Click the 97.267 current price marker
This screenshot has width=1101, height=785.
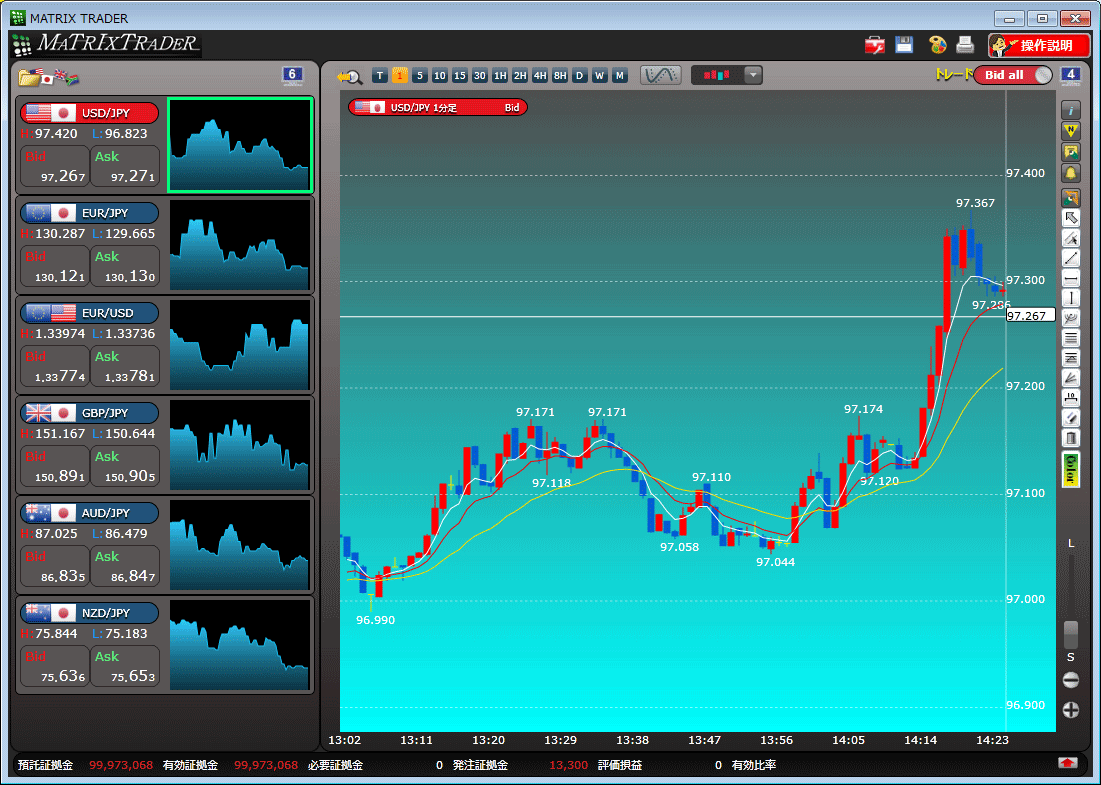click(1030, 316)
